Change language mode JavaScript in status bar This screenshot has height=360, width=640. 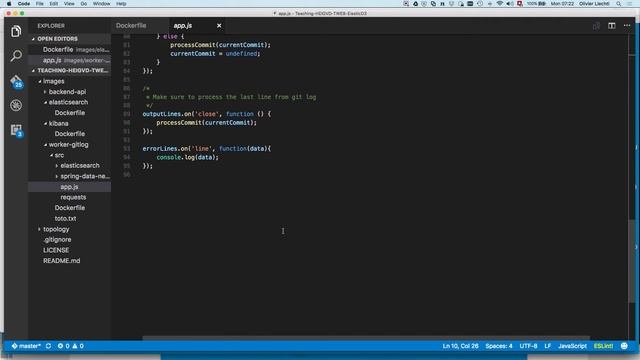point(572,346)
